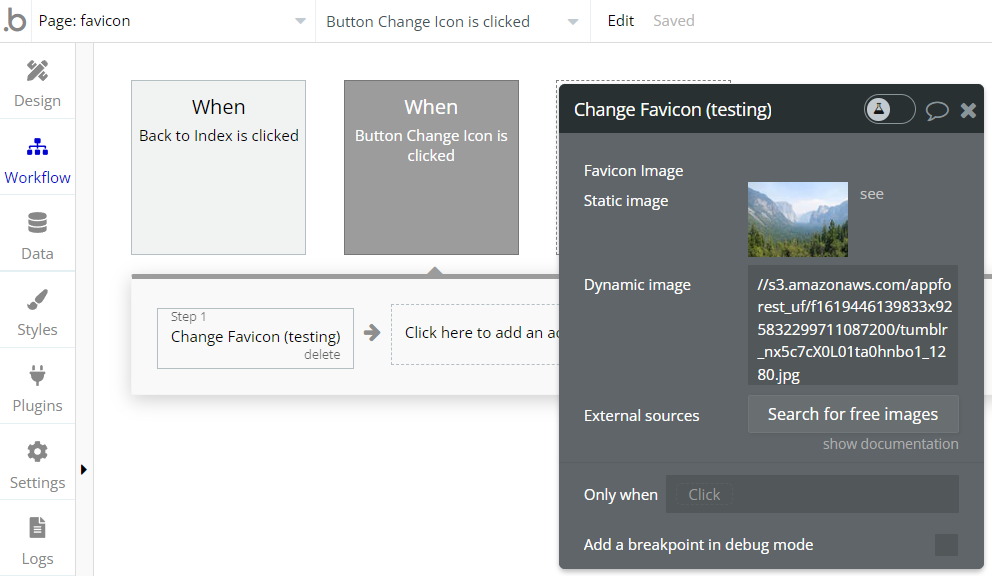Toggle the testing flask switch
992x576 pixels.
tap(889, 110)
